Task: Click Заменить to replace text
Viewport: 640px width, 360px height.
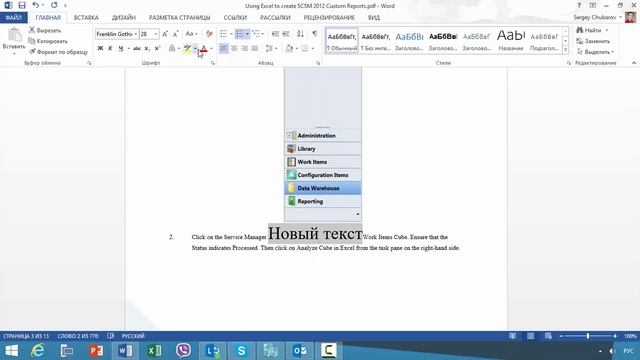Action: click(x=593, y=41)
